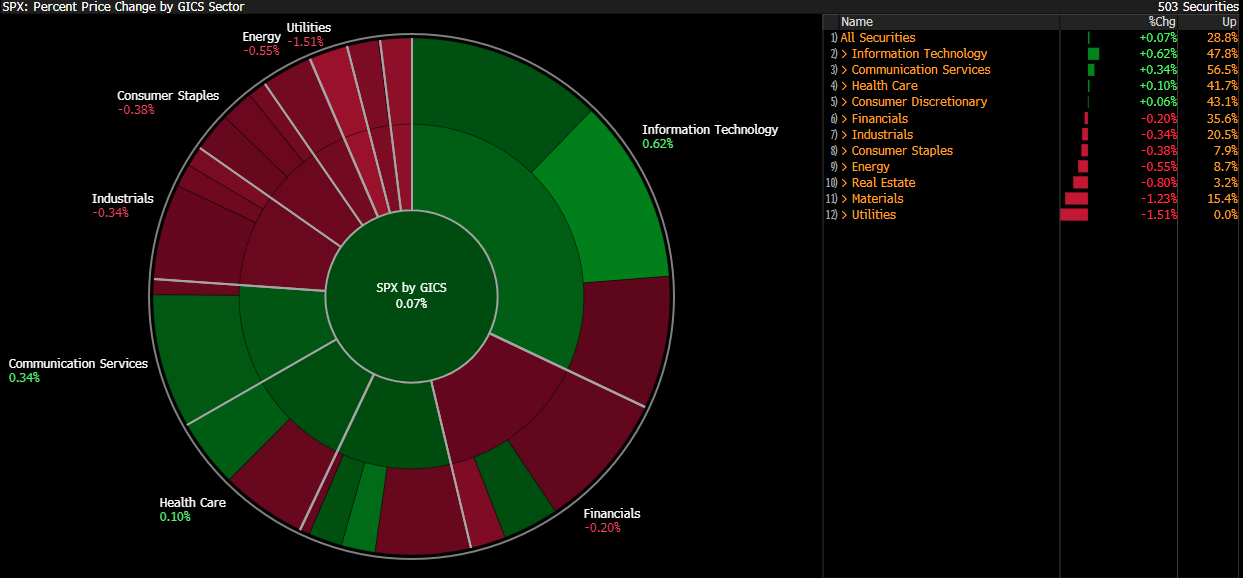Click the chart title 'SPX: Percent Price Change by GICS Sector'

point(123,7)
